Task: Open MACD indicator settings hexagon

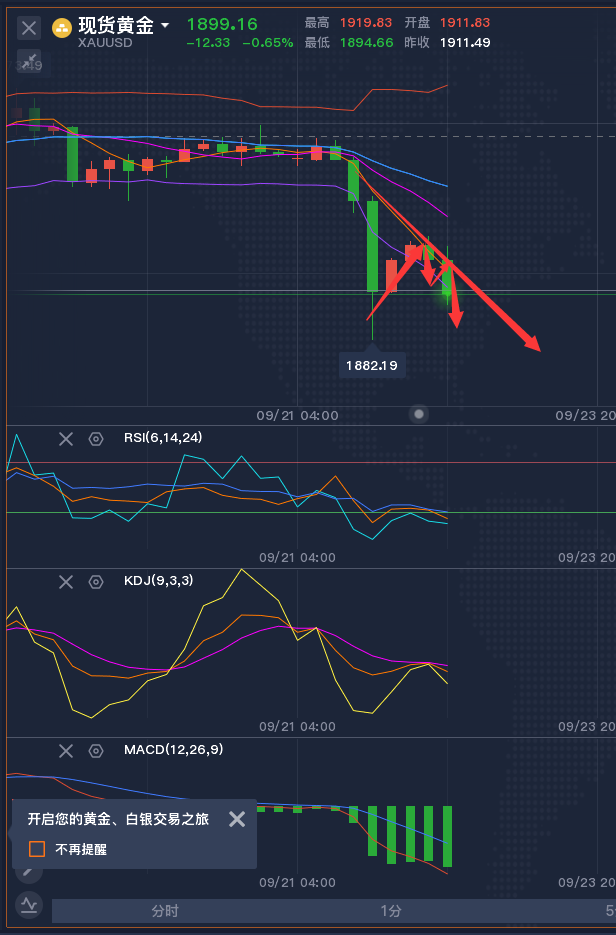Action: (96, 751)
